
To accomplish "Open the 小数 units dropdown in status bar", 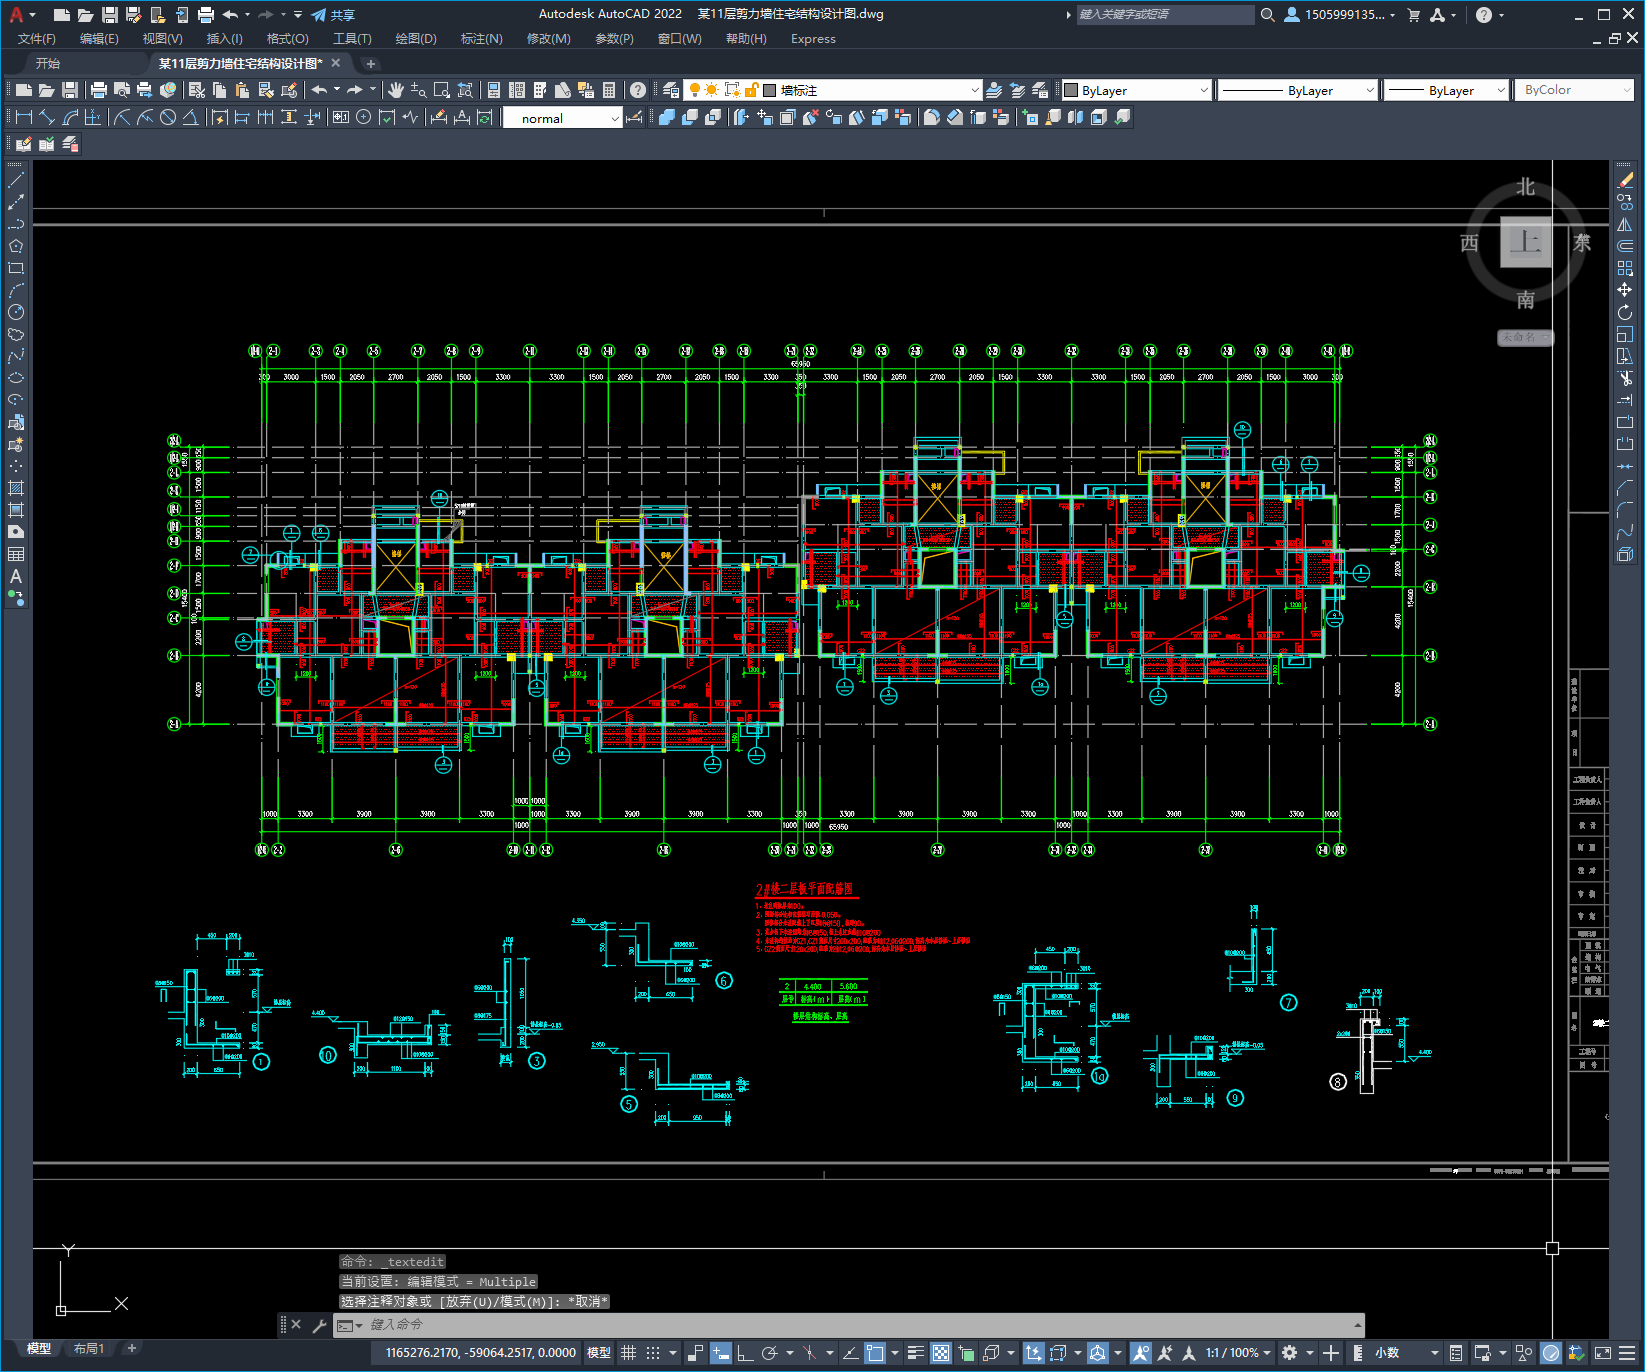I will pyautogui.click(x=1408, y=1353).
